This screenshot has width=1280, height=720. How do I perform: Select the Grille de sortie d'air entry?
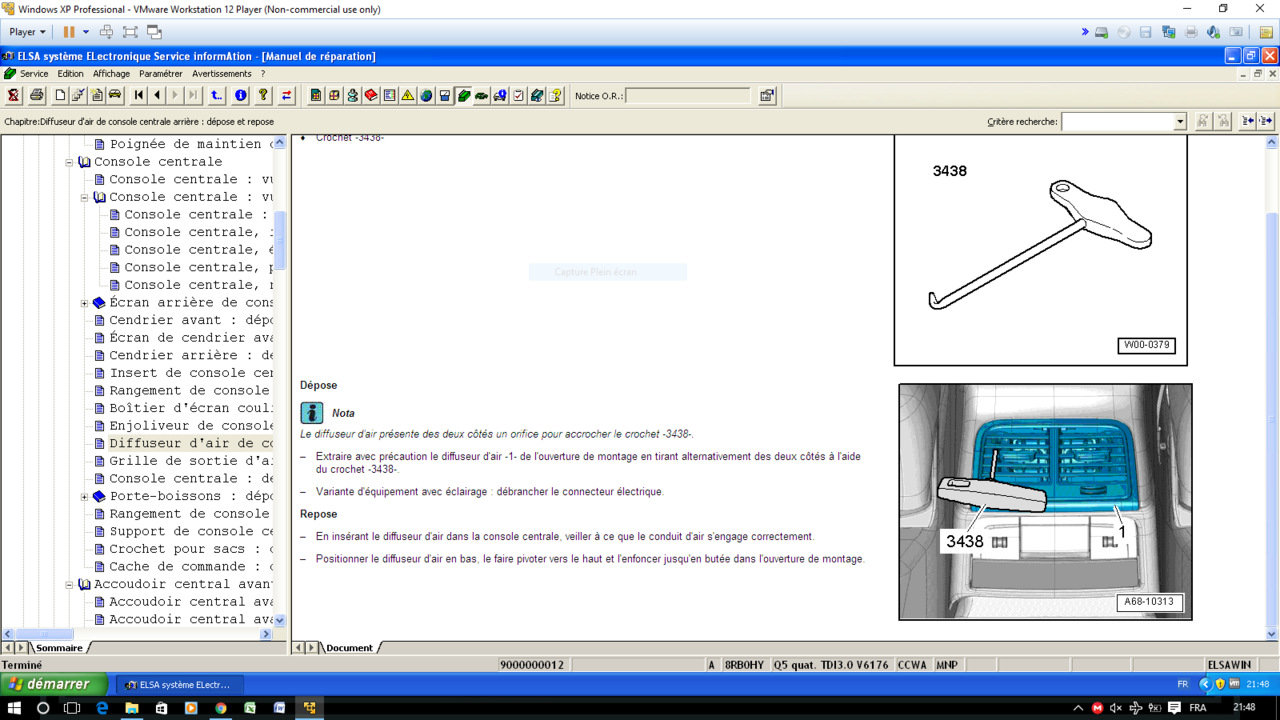pos(180,460)
